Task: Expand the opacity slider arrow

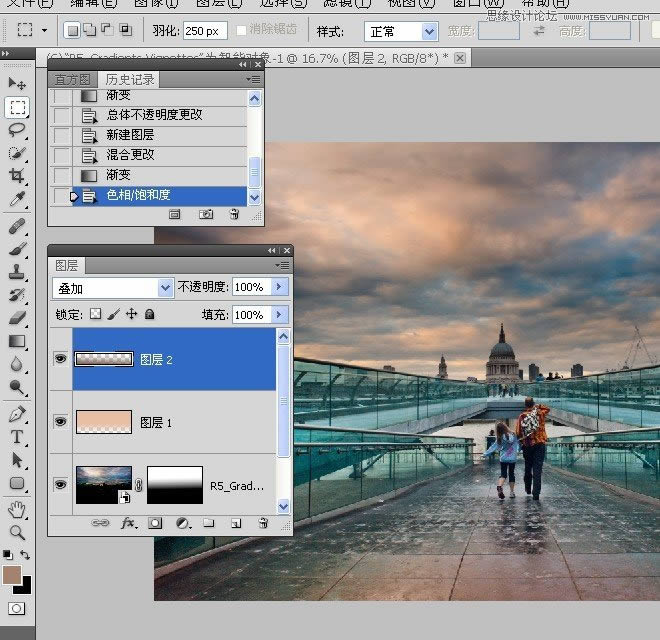Action: 279,287
